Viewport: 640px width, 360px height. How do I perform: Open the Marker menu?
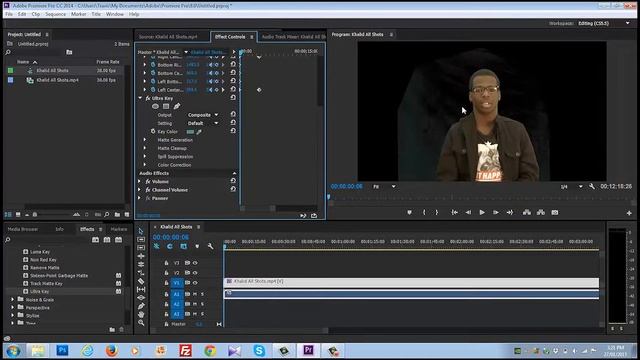(x=78, y=14)
